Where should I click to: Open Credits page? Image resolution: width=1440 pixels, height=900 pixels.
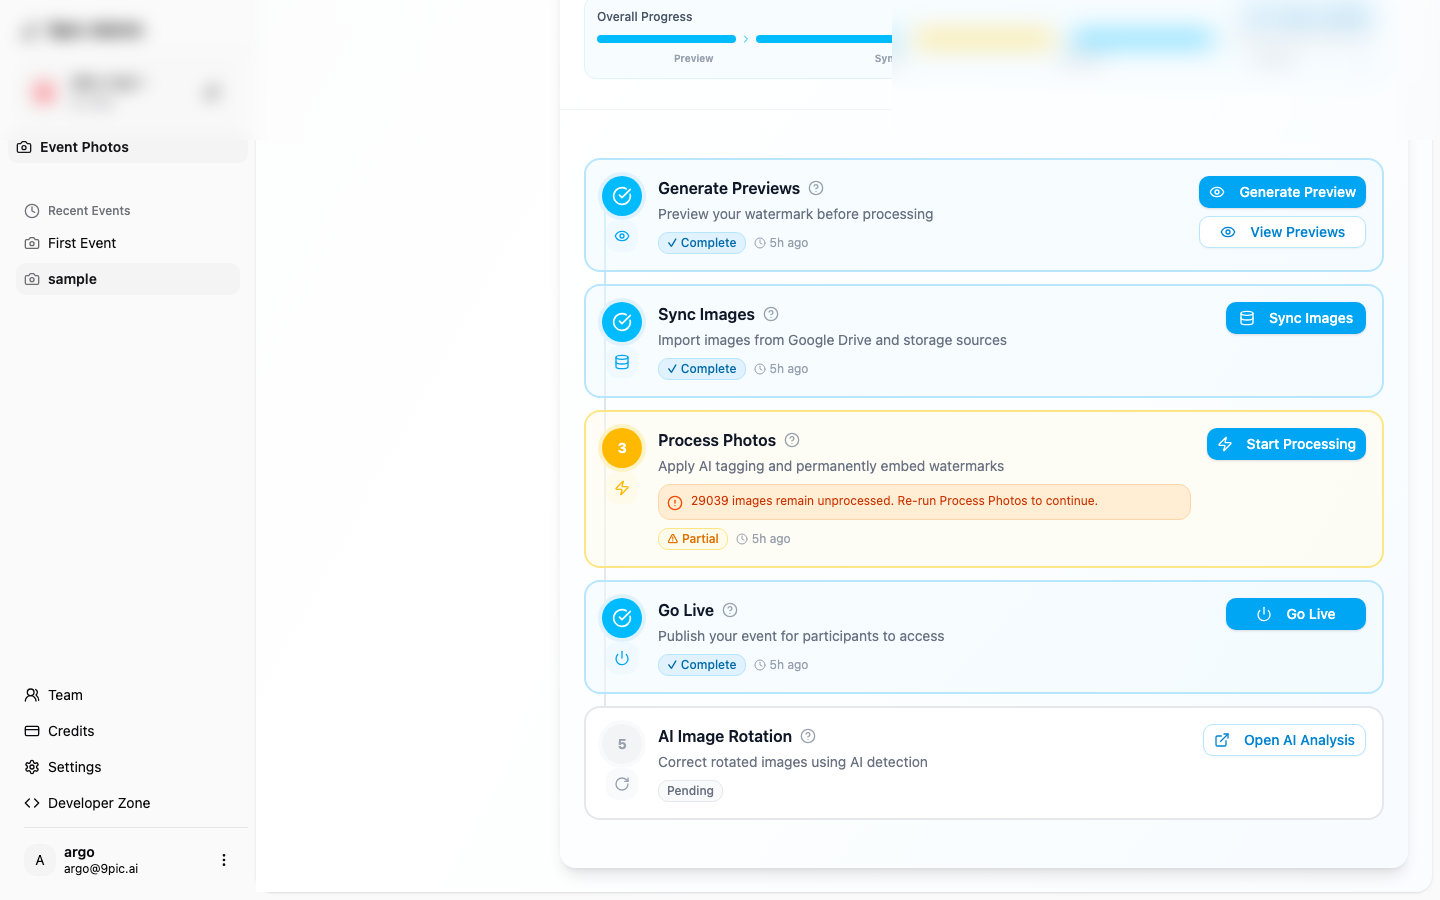(x=71, y=731)
